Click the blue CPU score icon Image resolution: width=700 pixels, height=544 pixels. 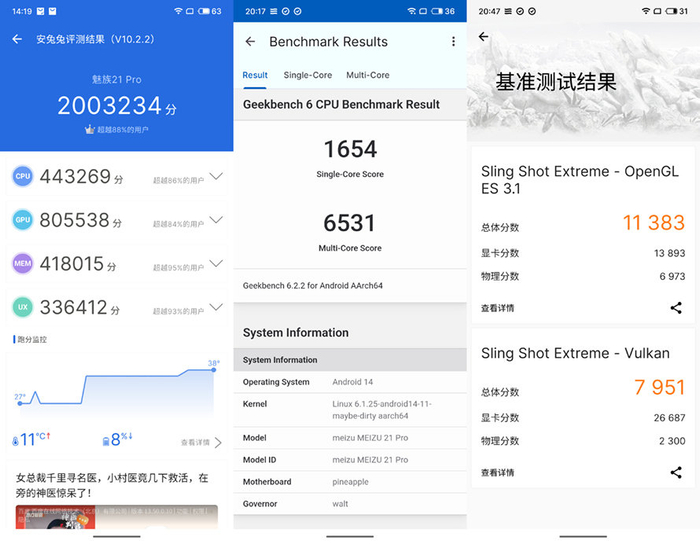pyautogui.click(x=22, y=176)
